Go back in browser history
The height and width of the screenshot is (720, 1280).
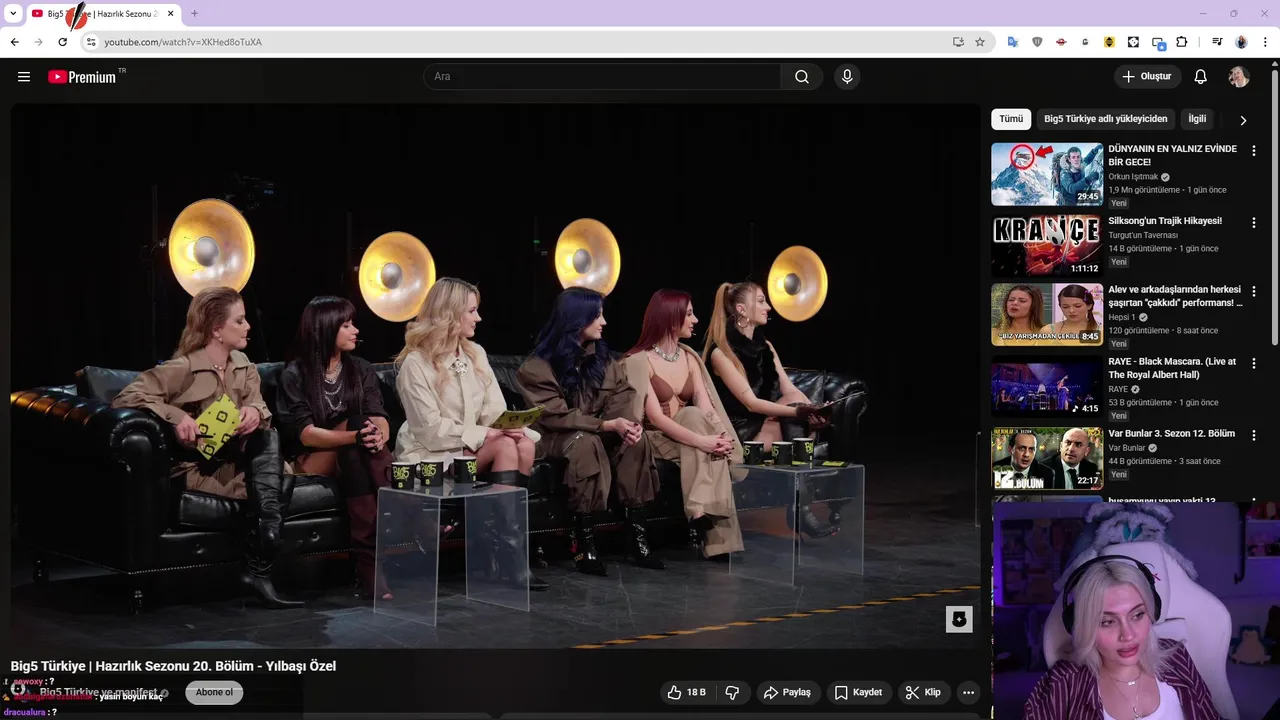coord(14,42)
